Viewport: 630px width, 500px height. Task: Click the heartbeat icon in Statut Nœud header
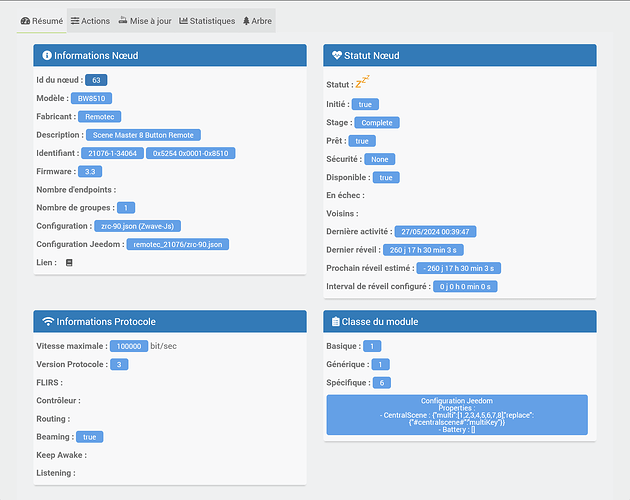[337, 56]
